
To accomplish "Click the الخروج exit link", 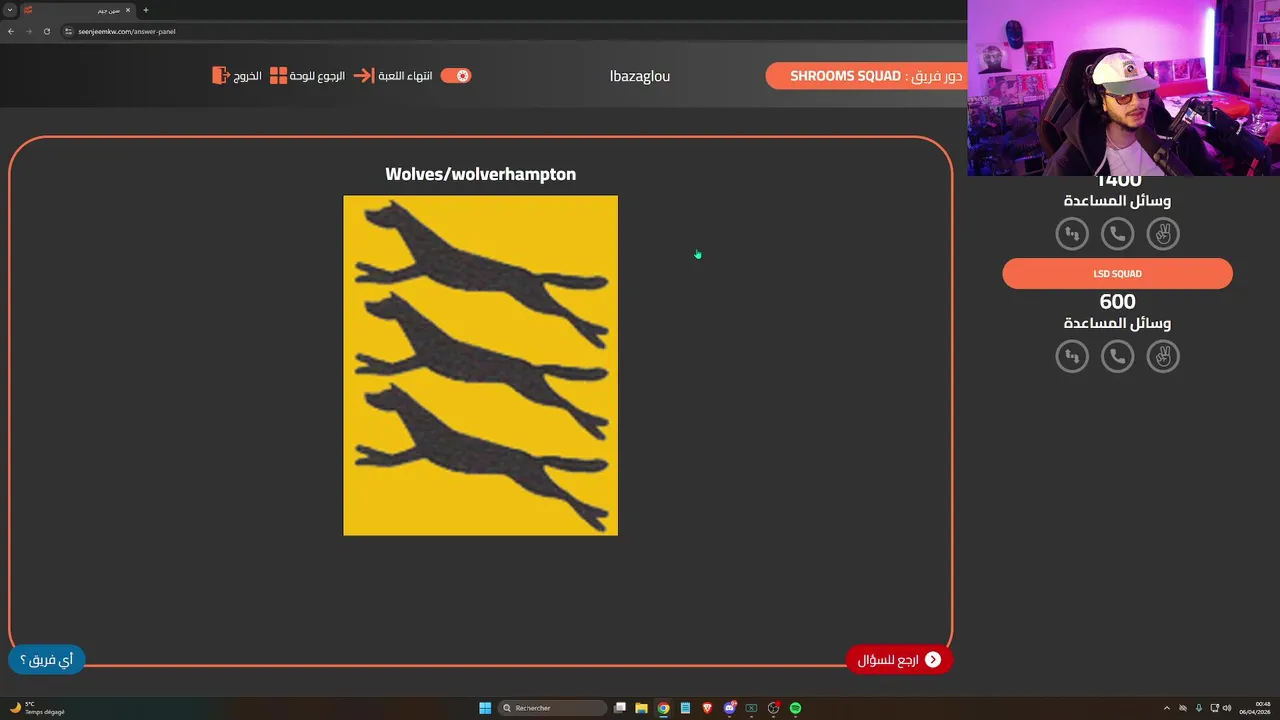I will coord(247,76).
